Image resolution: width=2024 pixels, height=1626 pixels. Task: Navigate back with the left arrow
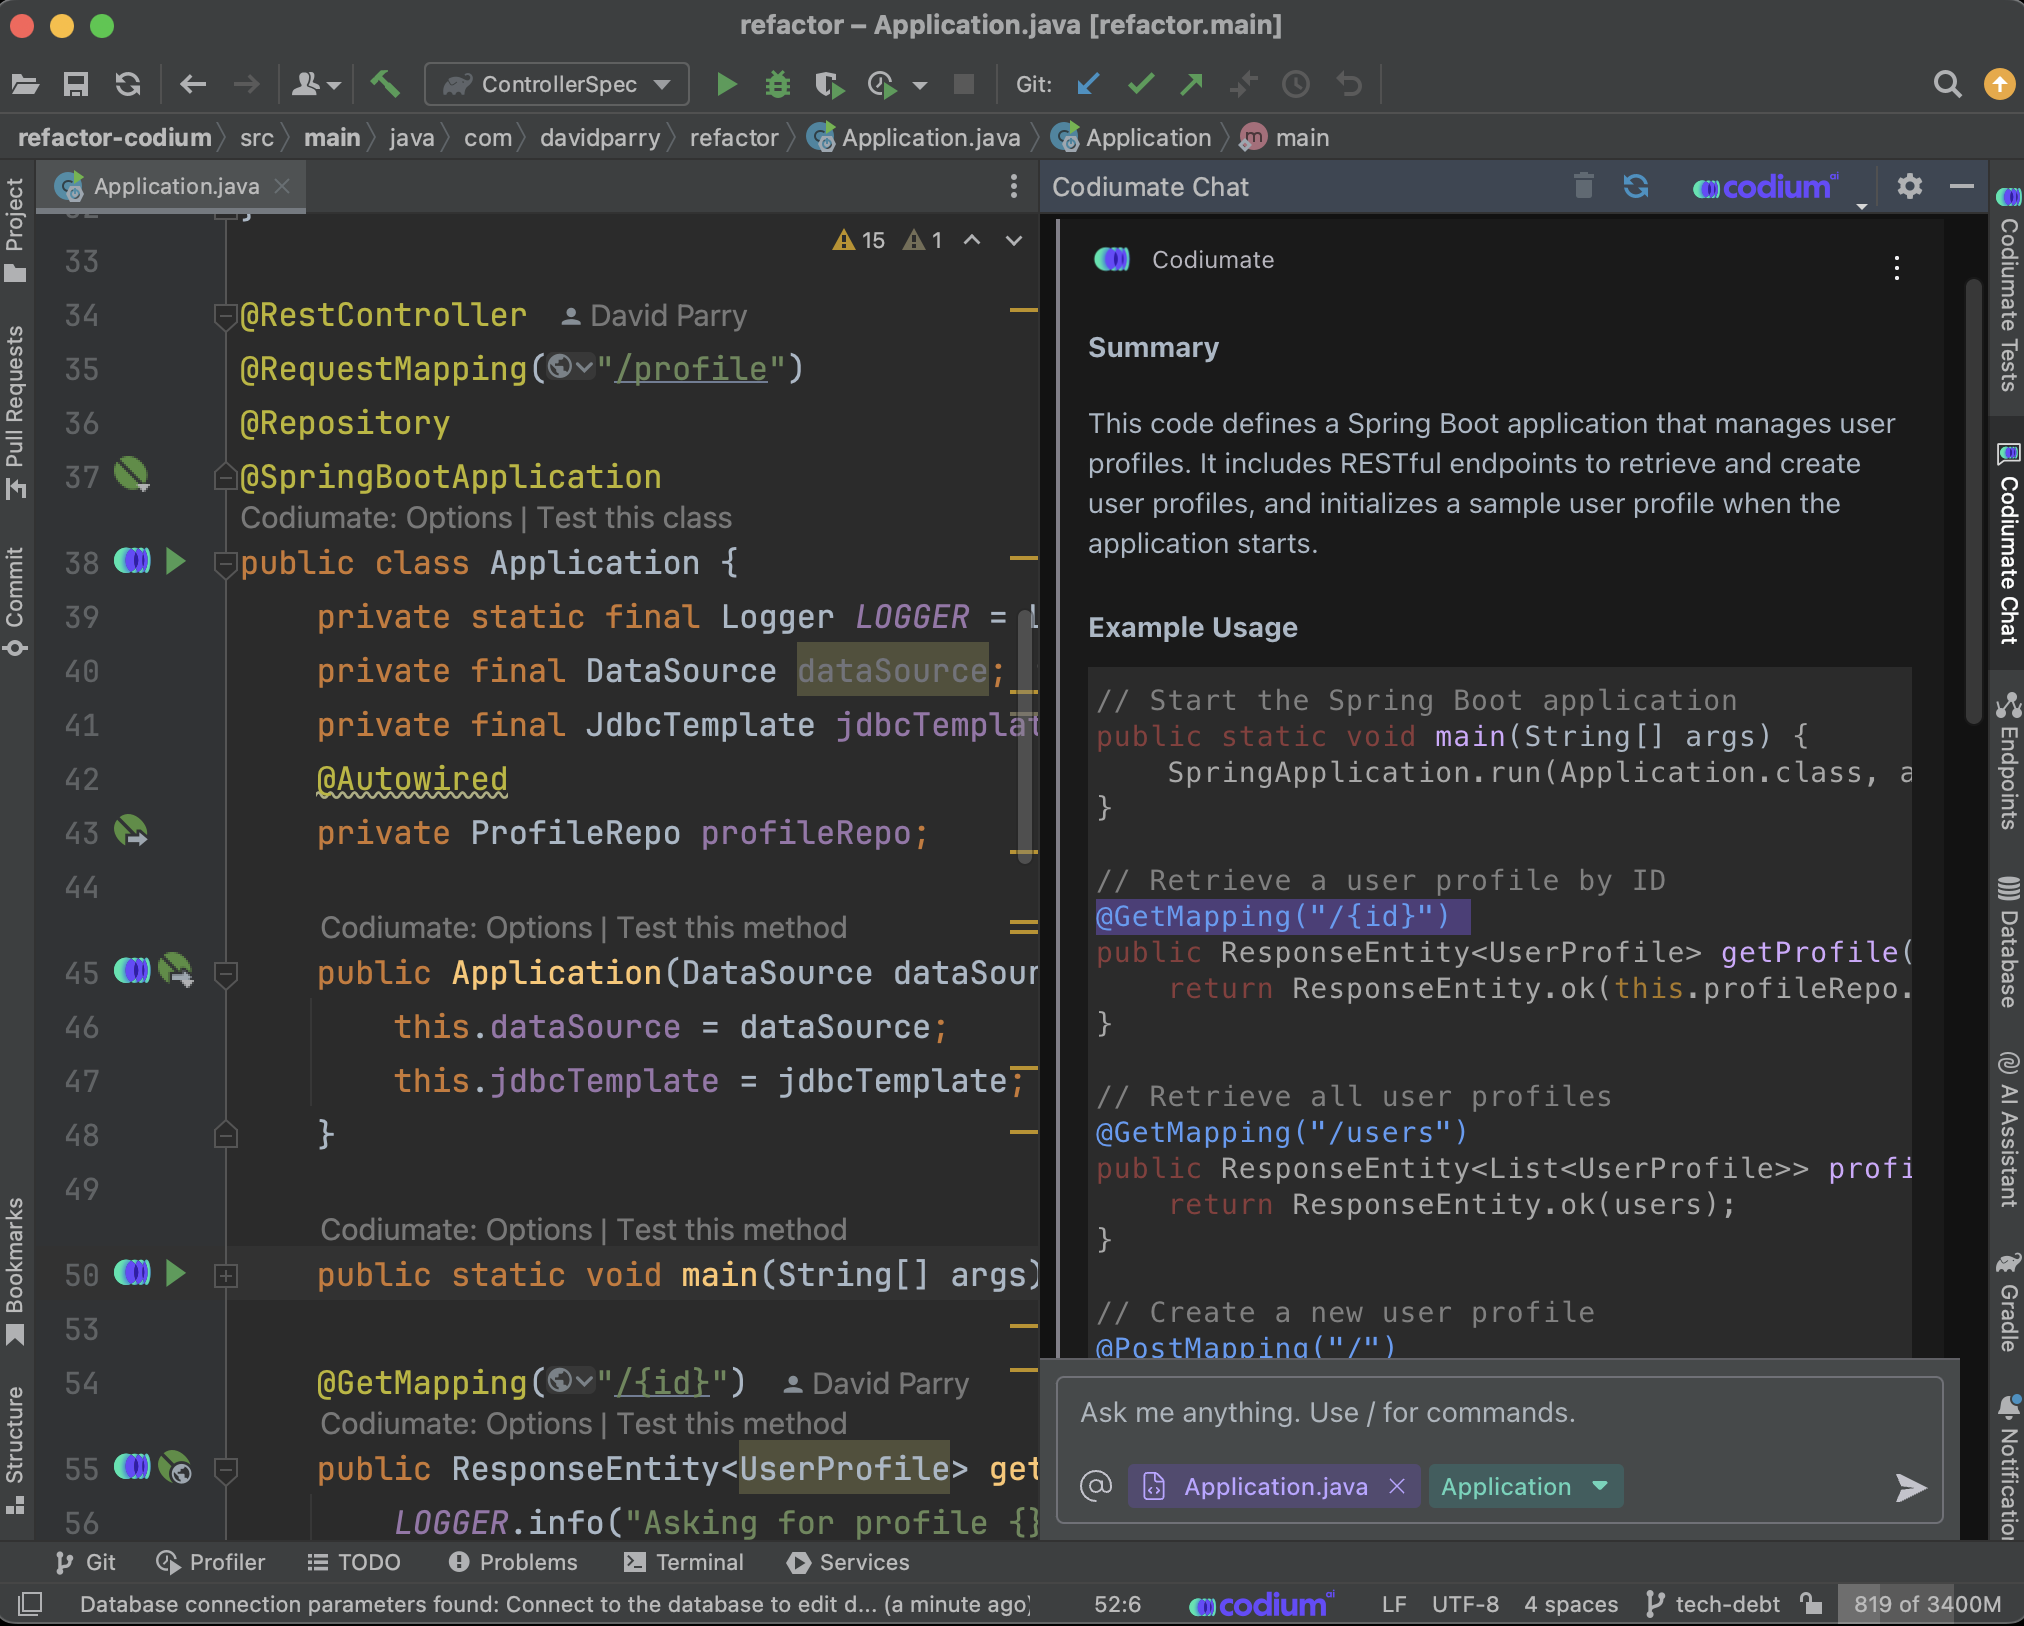coord(193,84)
